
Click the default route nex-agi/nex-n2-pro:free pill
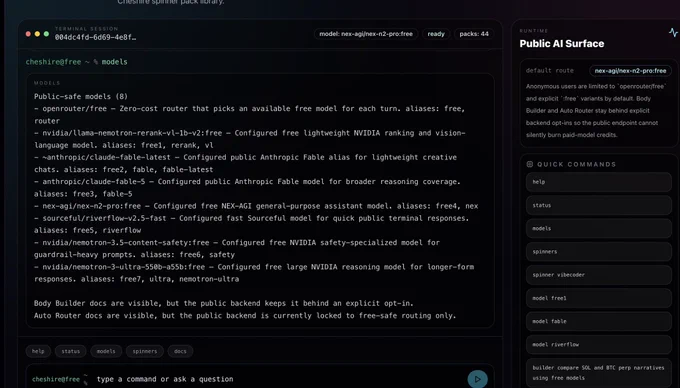[630, 71]
